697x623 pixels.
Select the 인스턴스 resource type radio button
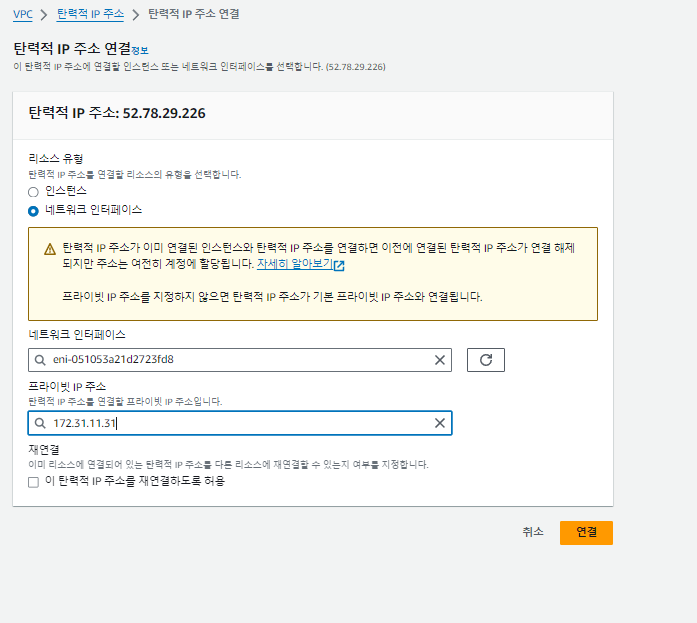pos(34,191)
